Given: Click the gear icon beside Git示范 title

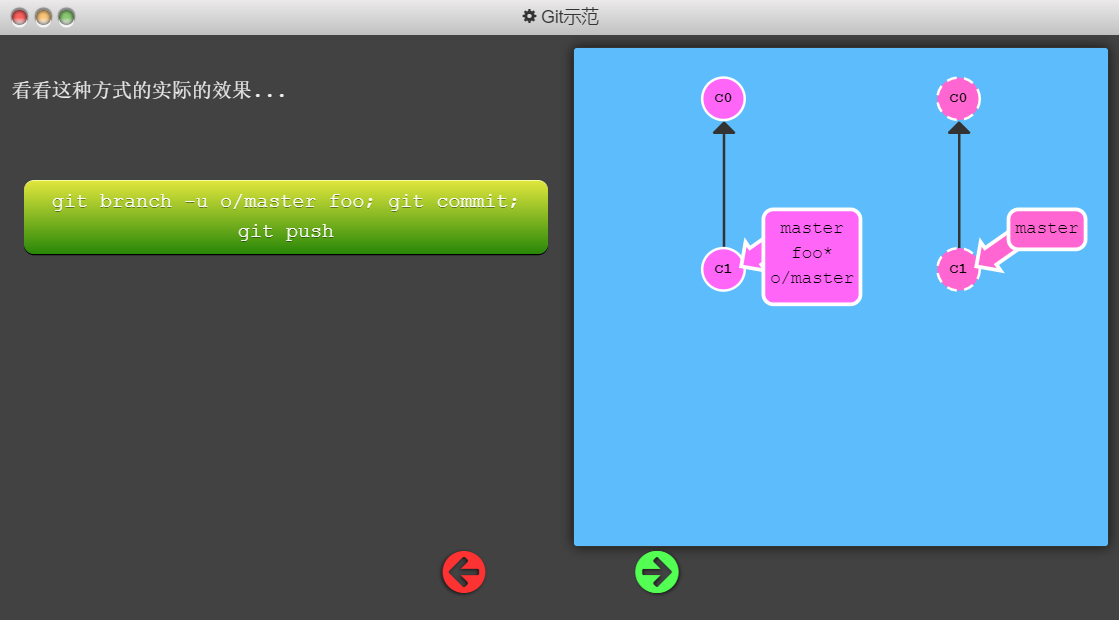Looking at the screenshot, I should (529, 17).
